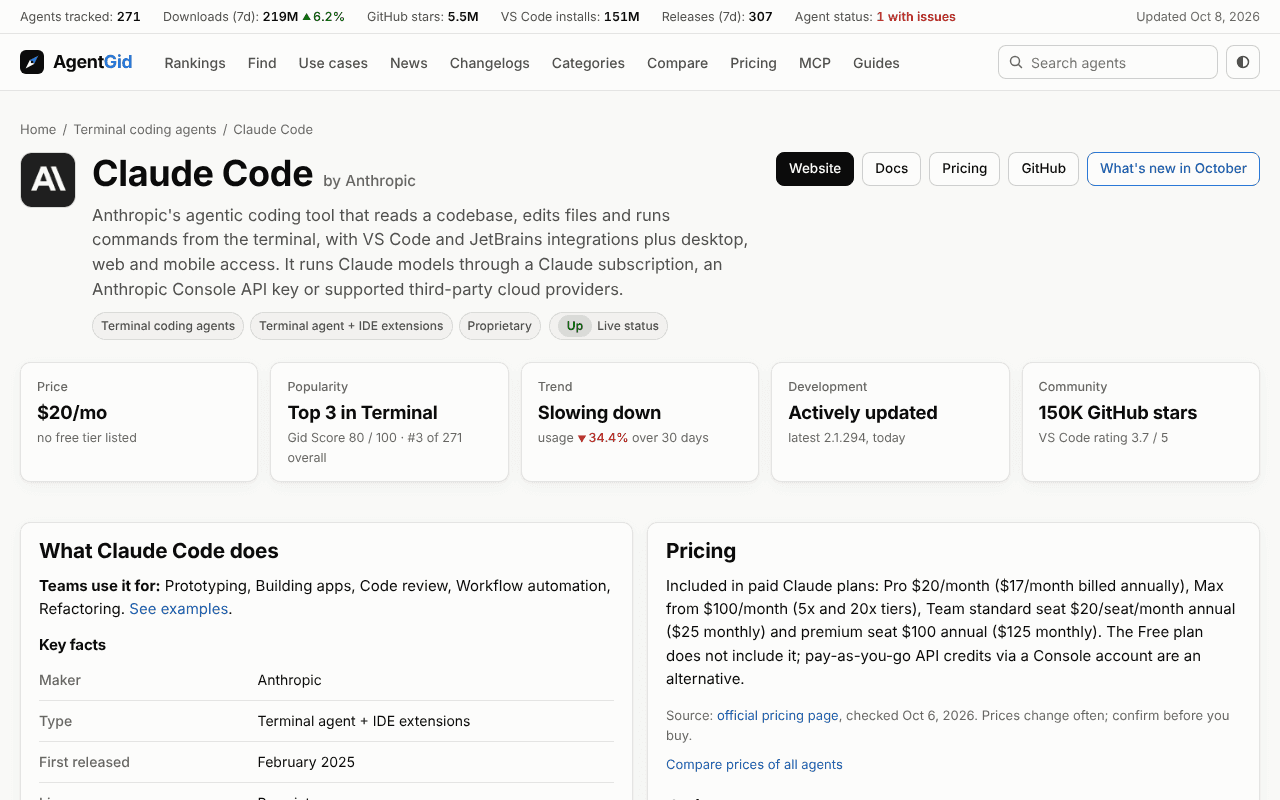This screenshot has height=800, width=1280.
Task: Open the Changelogs nav item
Action: [x=490, y=63]
